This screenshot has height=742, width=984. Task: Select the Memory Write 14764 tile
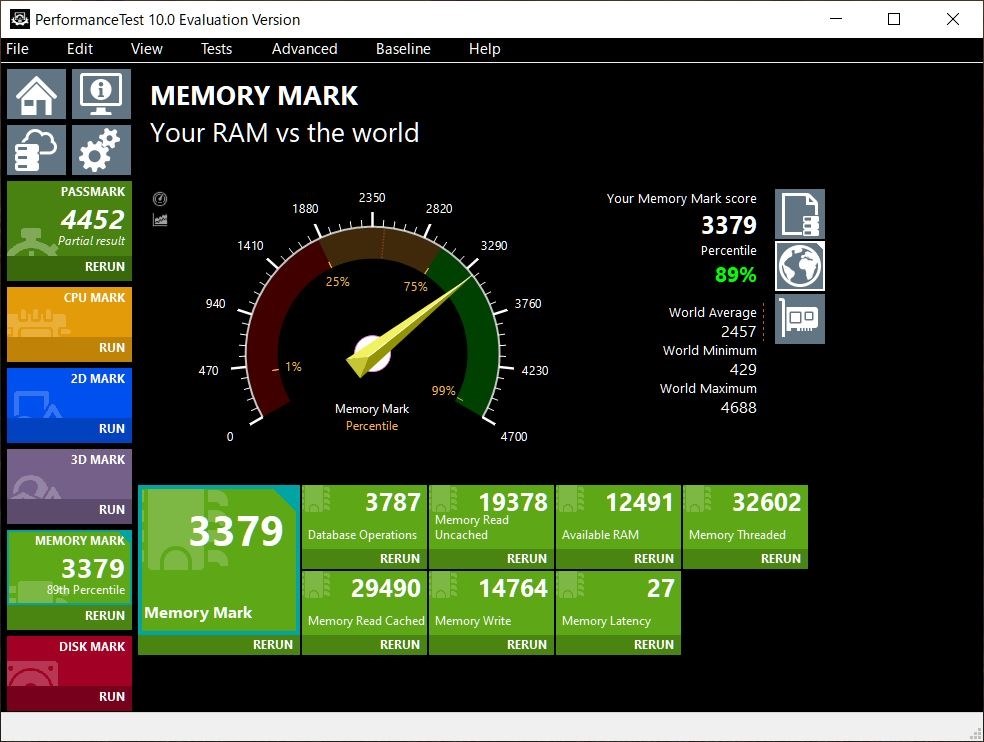click(491, 603)
